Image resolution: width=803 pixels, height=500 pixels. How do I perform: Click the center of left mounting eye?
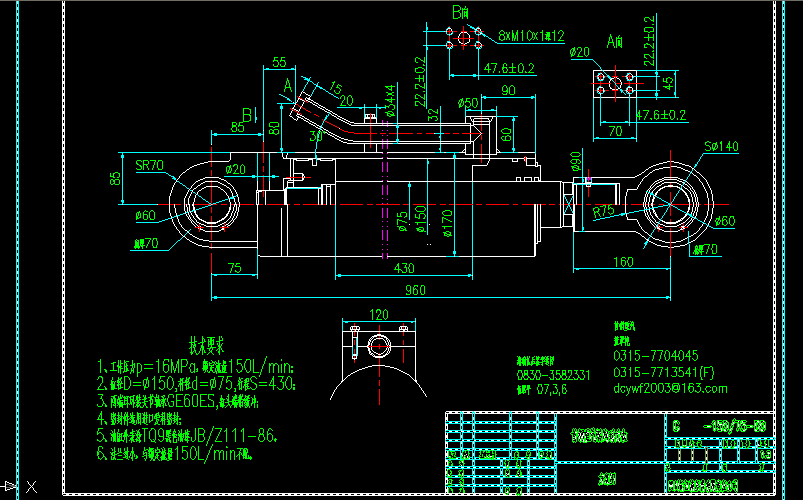coord(211,204)
